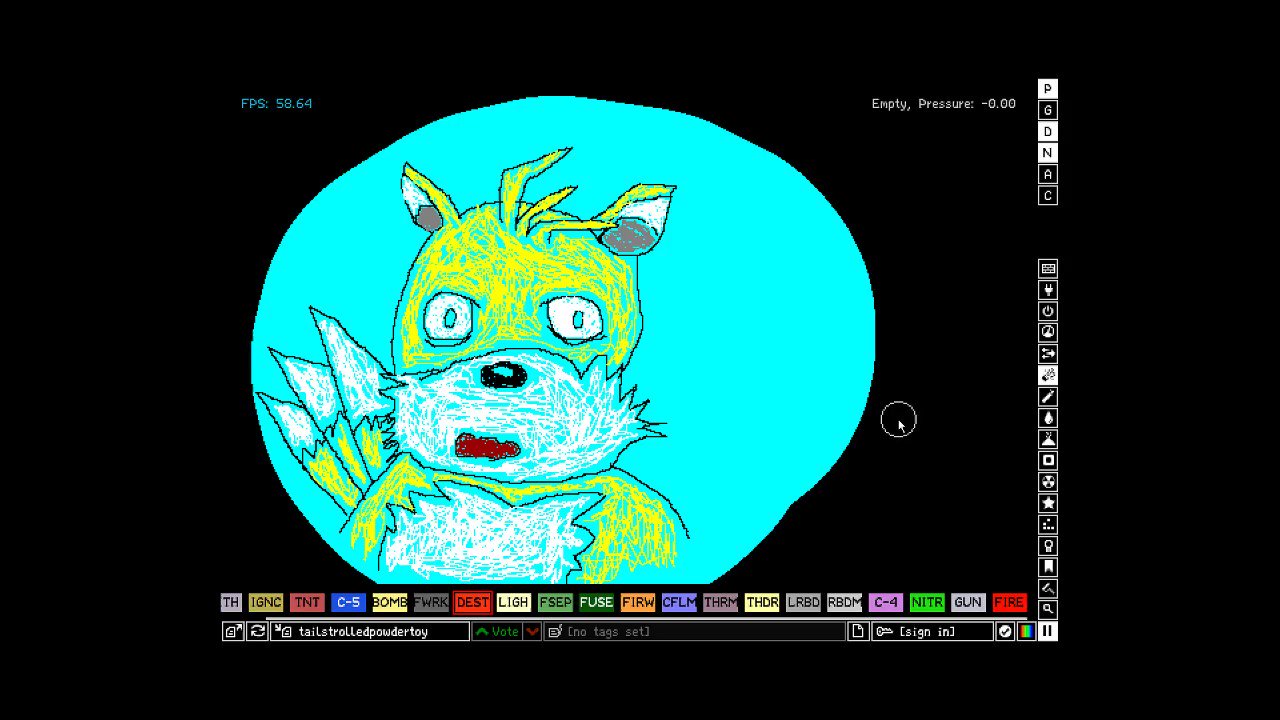Select the CFLM element

679,602
